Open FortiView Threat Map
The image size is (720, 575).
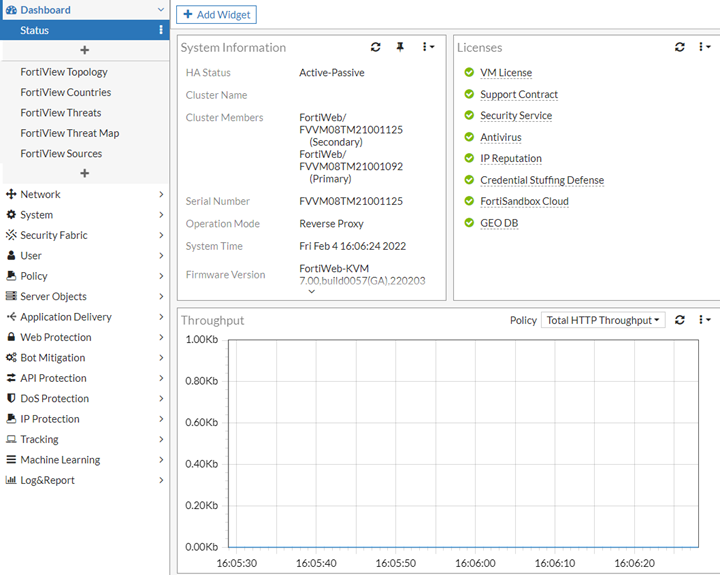point(70,133)
